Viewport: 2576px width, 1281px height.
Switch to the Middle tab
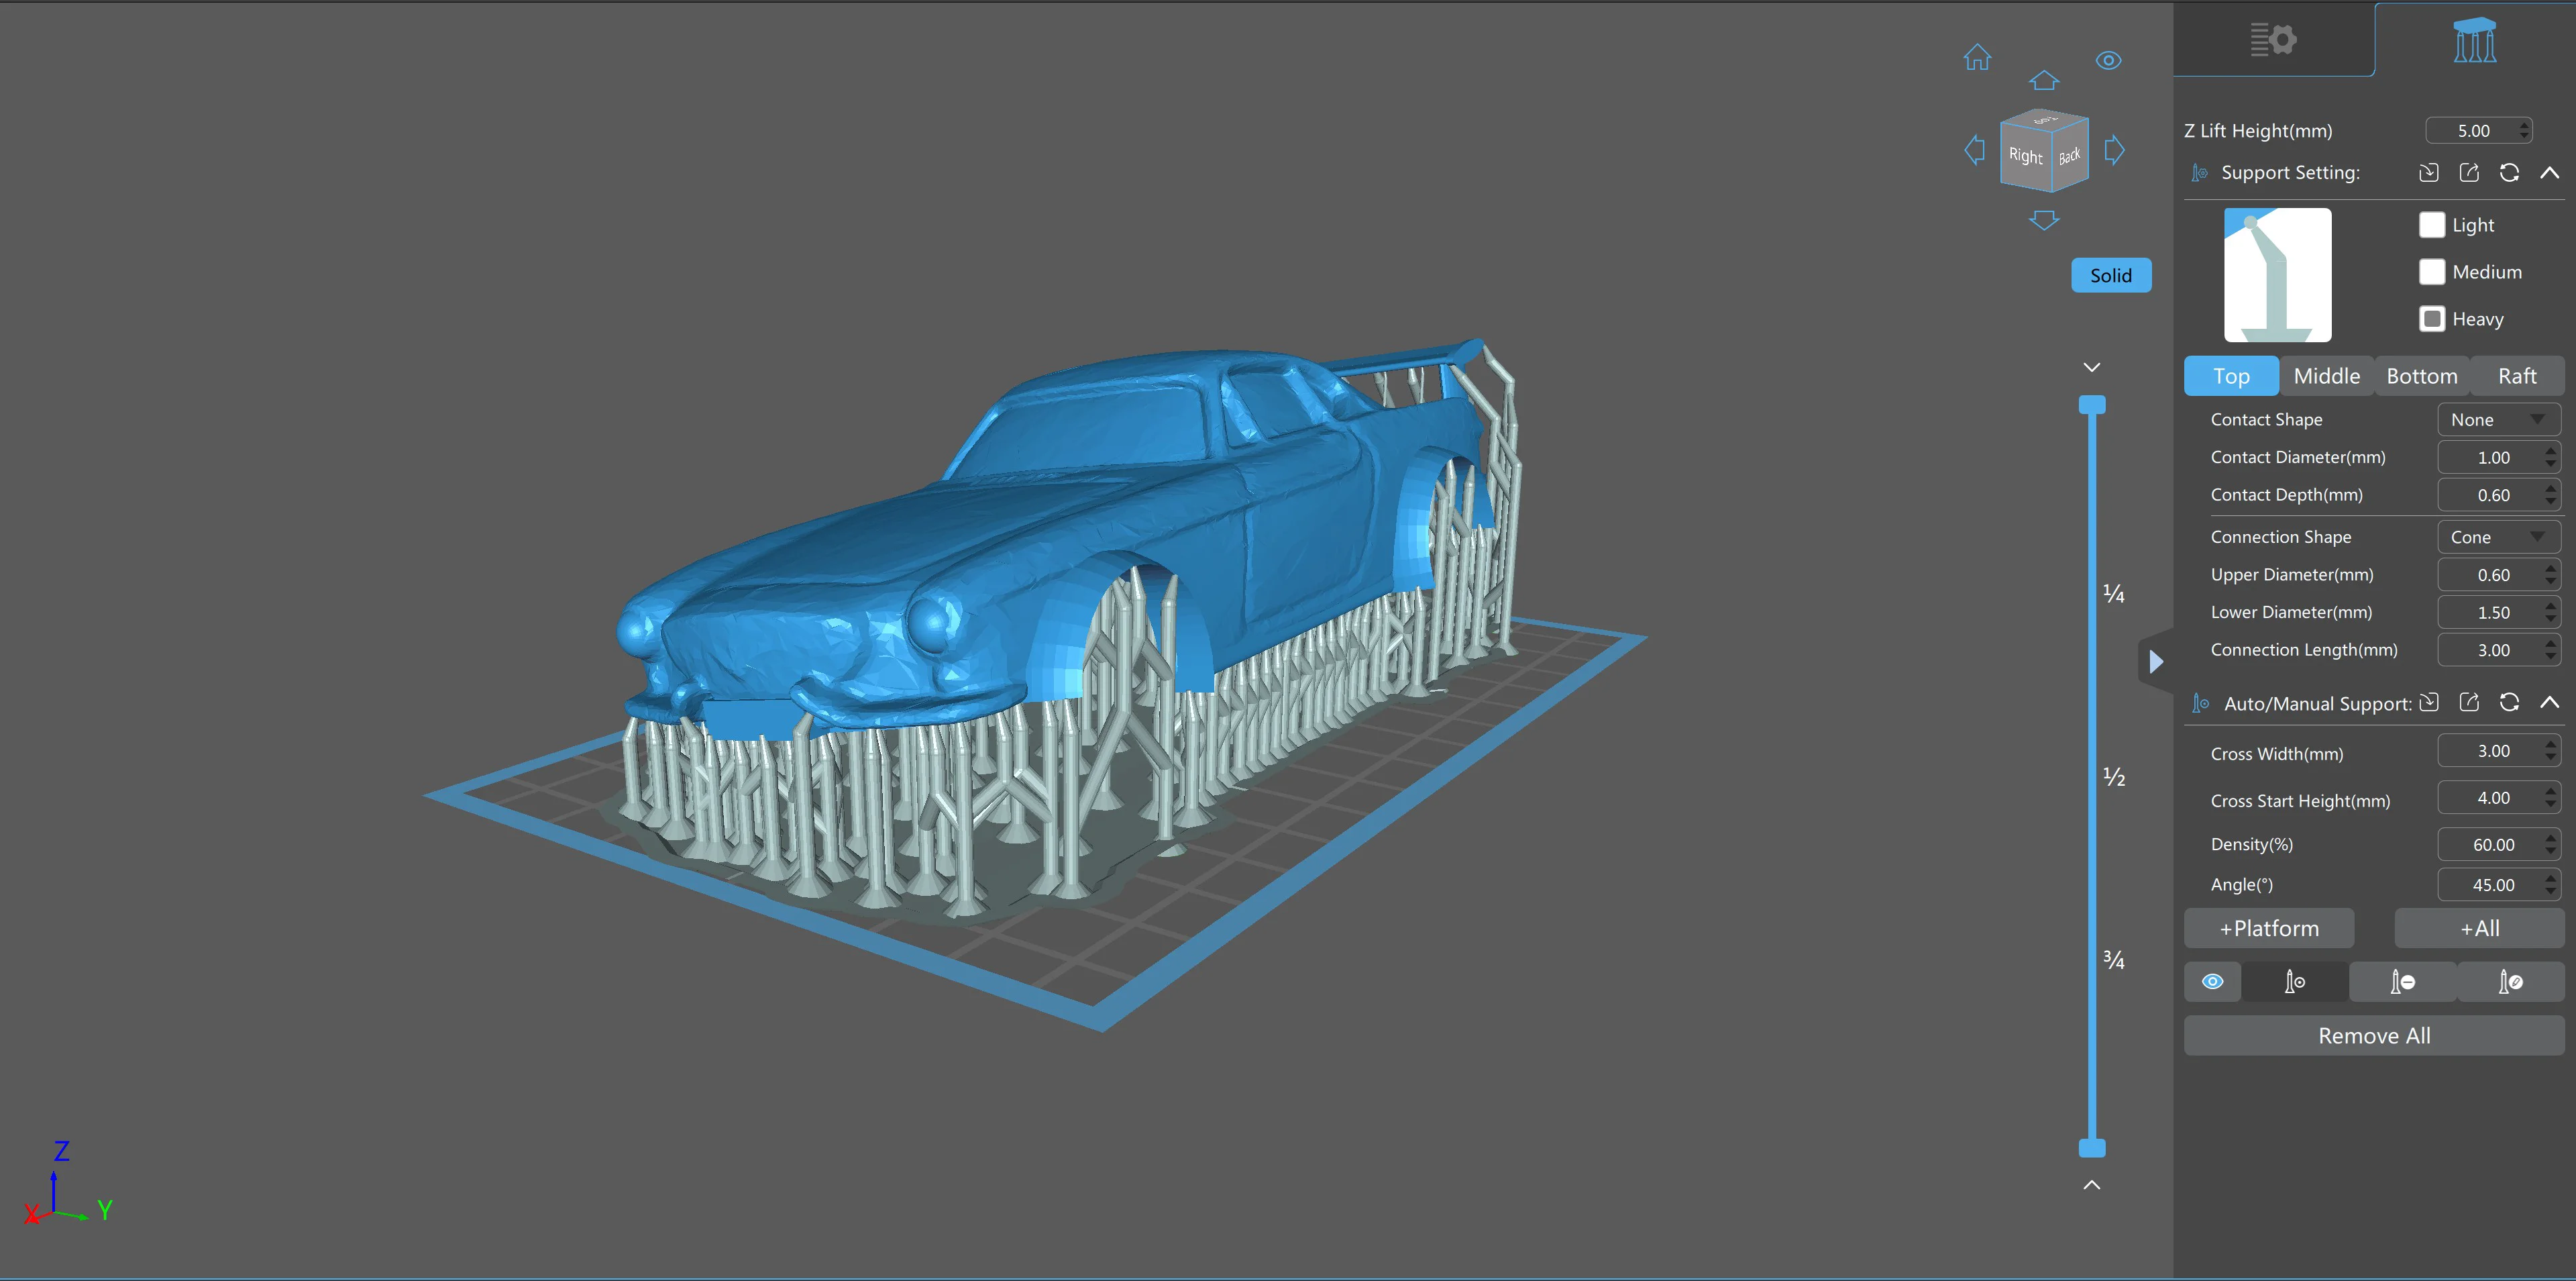(x=2326, y=376)
